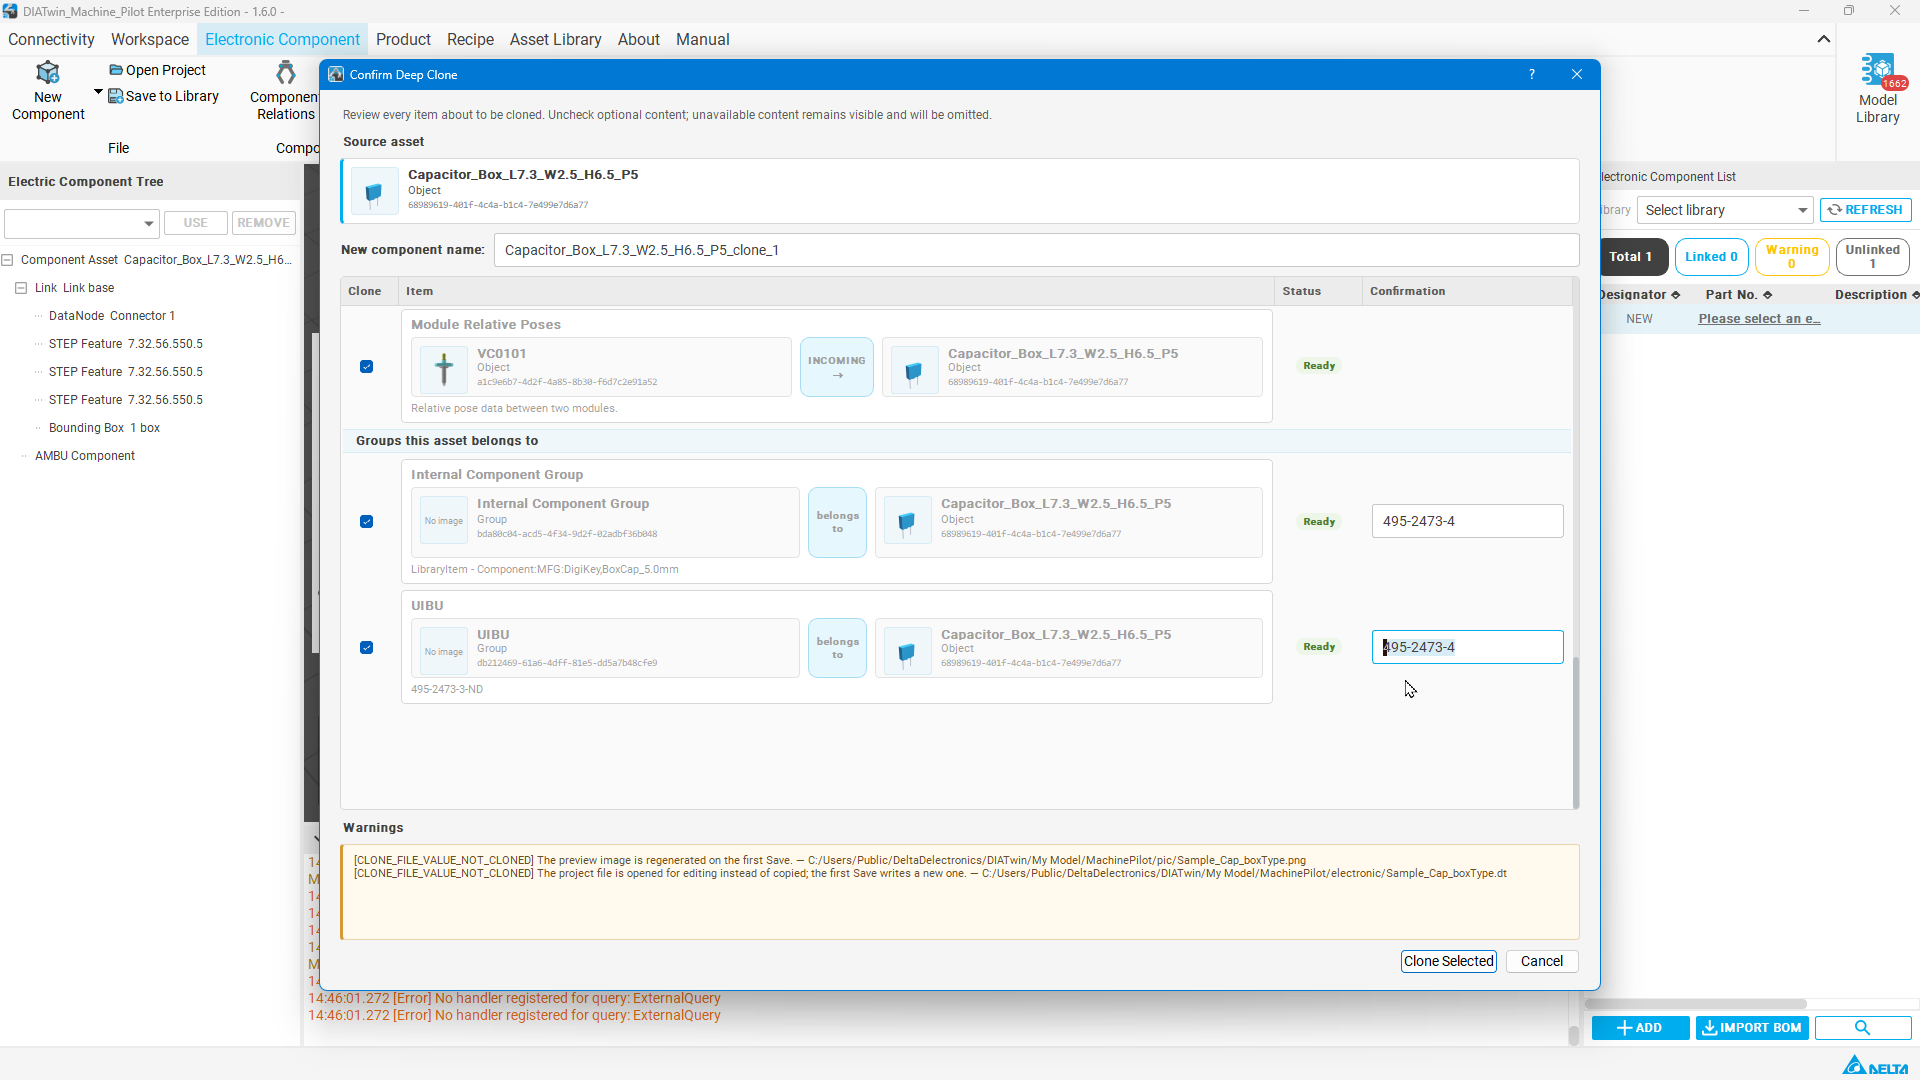1920x1080 pixels.
Task: Open the Product menu
Action: [403, 39]
